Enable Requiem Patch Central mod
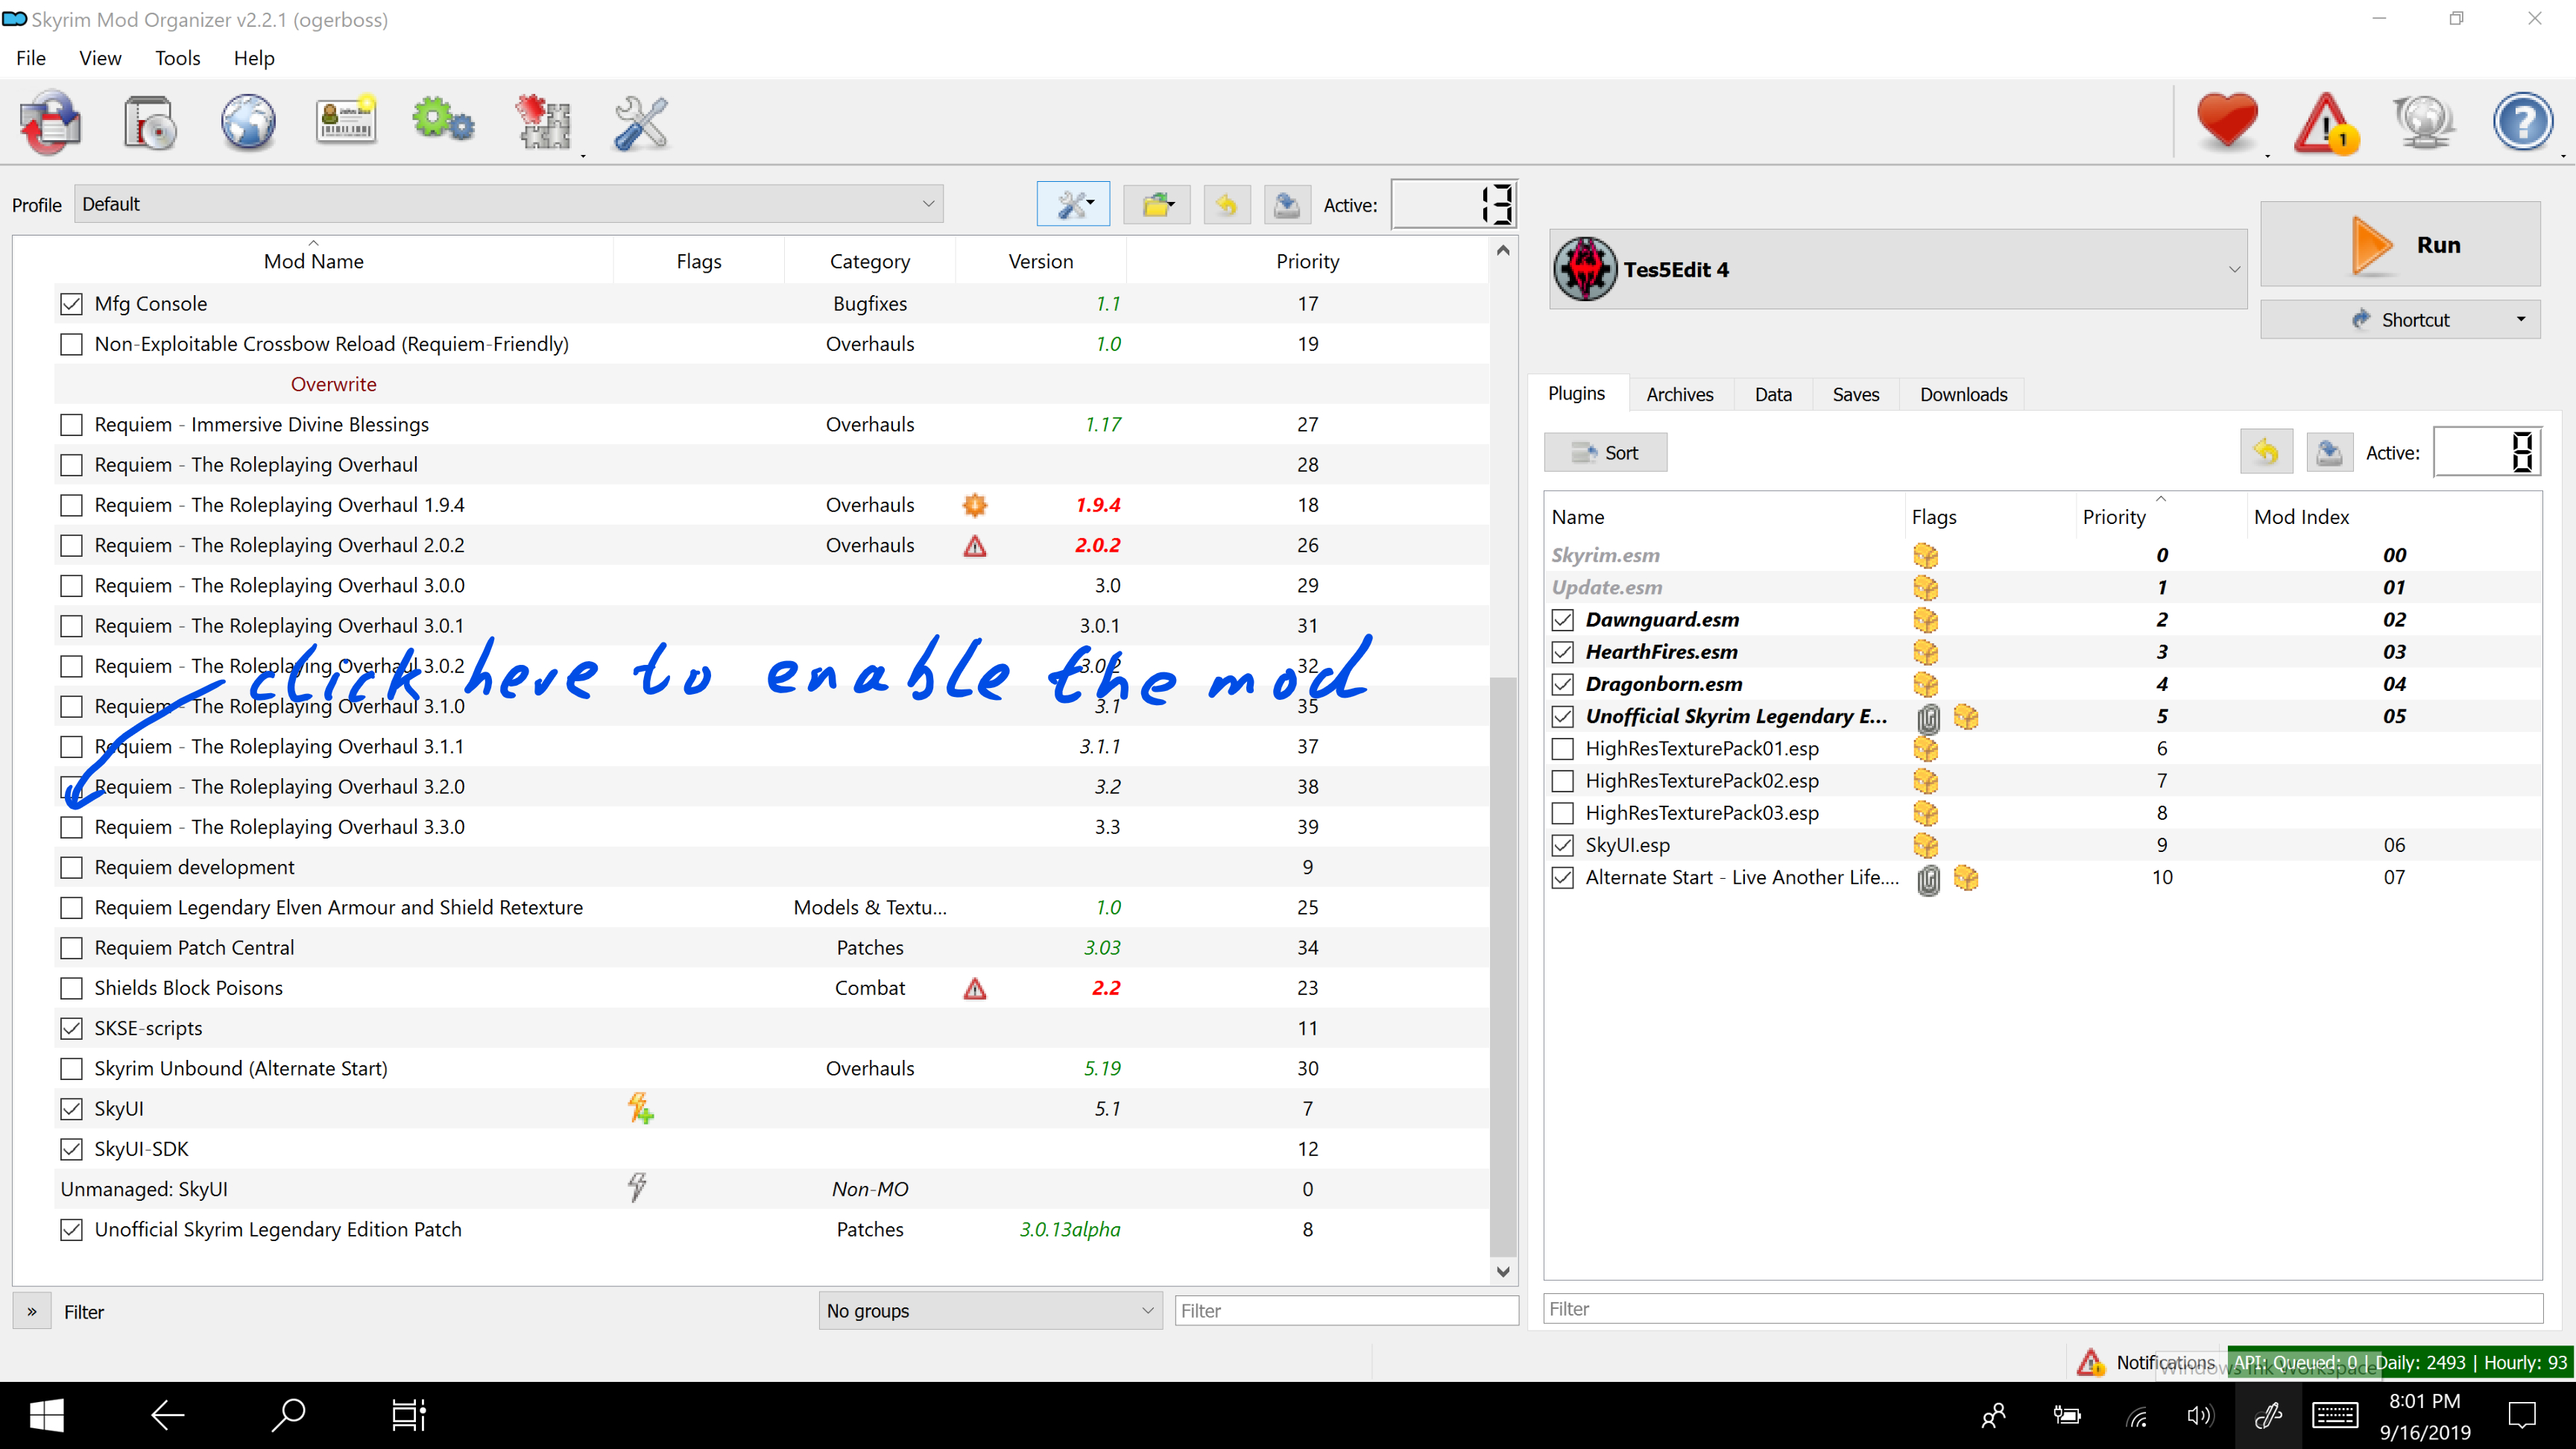This screenshot has width=2576, height=1449. click(x=71, y=948)
